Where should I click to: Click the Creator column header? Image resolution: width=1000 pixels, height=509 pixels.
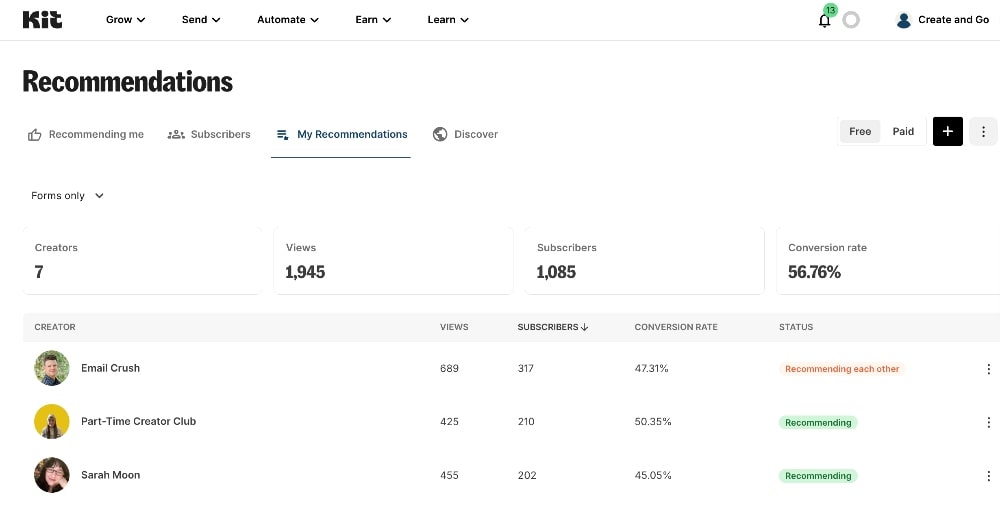(55, 327)
